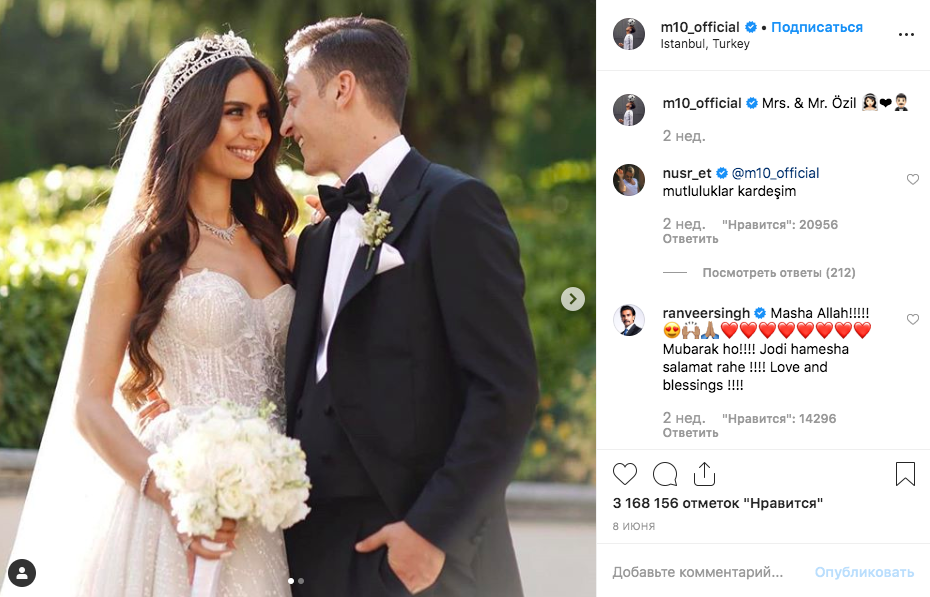Follow the account via "Подписаться"
This screenshot has height=597, width=930.
817,27
